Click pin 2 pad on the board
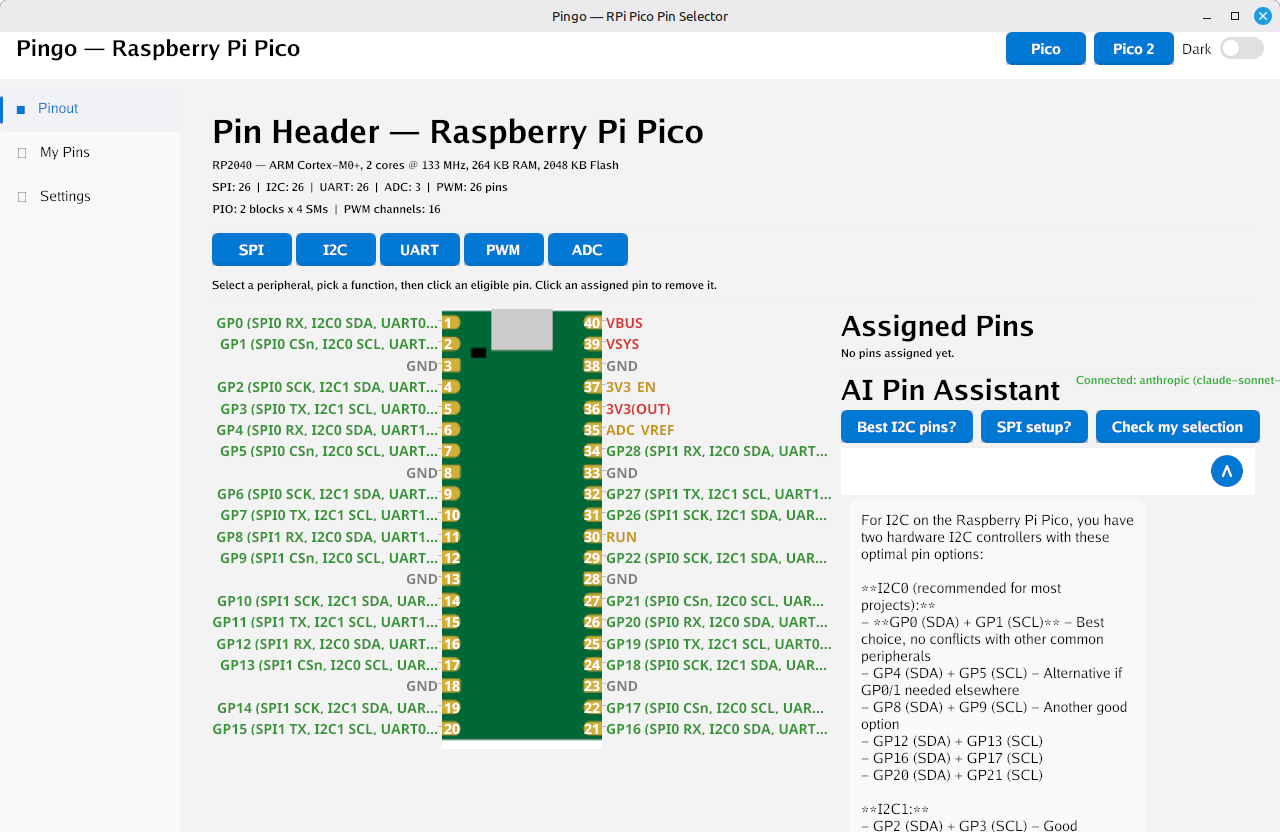This screenshot has height=832, width=1280. (451, 344)
